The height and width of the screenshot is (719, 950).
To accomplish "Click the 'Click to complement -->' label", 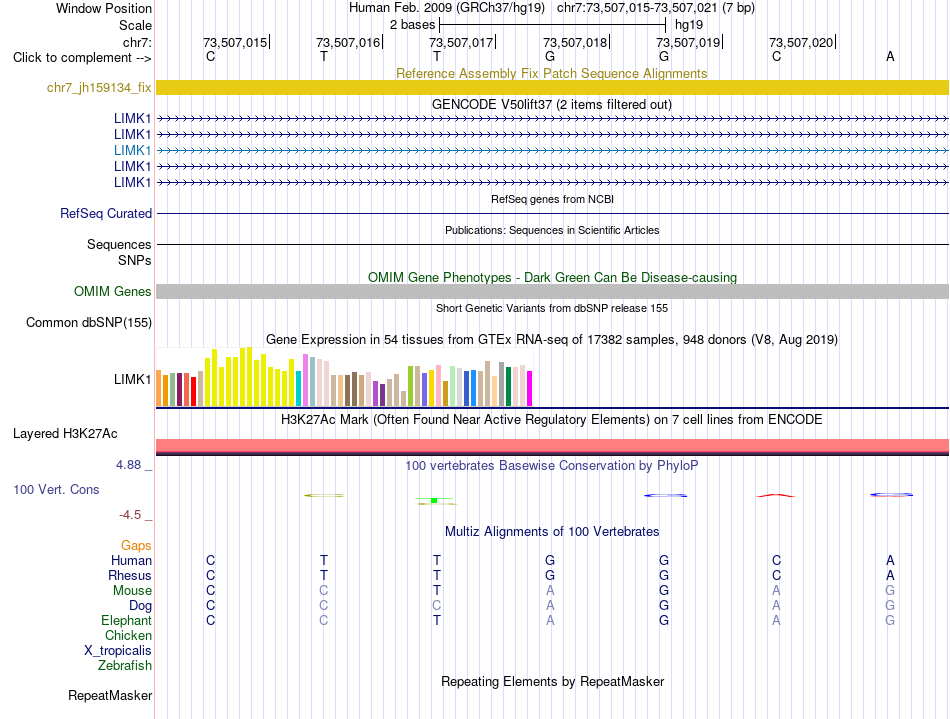I will point(82,58).
